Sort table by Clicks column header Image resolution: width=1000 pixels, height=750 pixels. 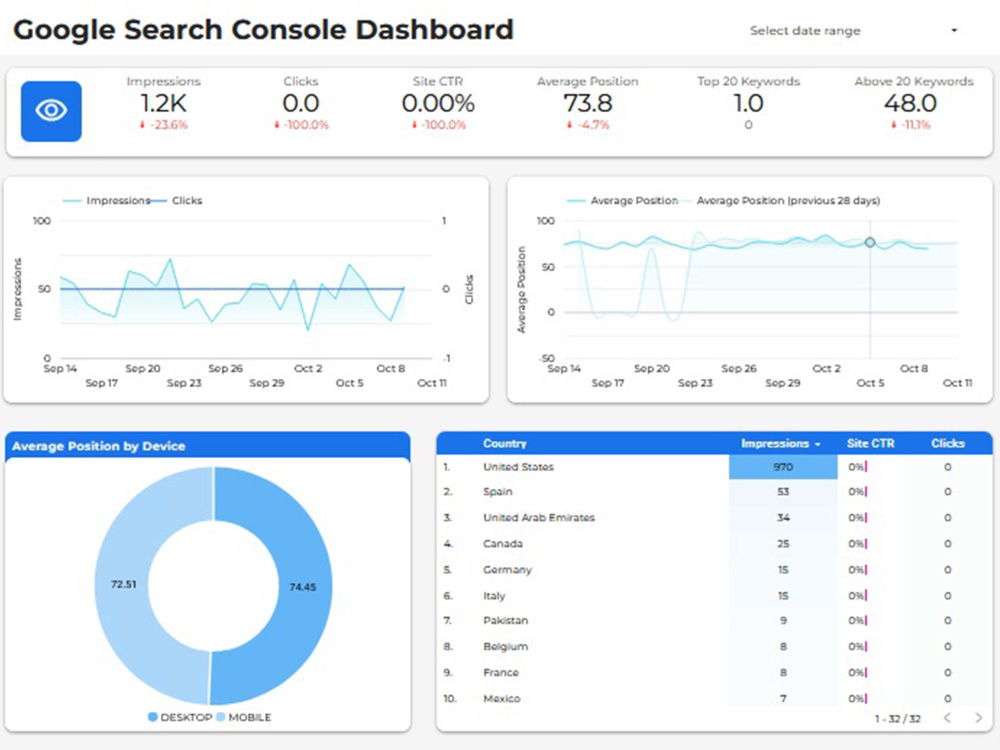coord(948,443)
